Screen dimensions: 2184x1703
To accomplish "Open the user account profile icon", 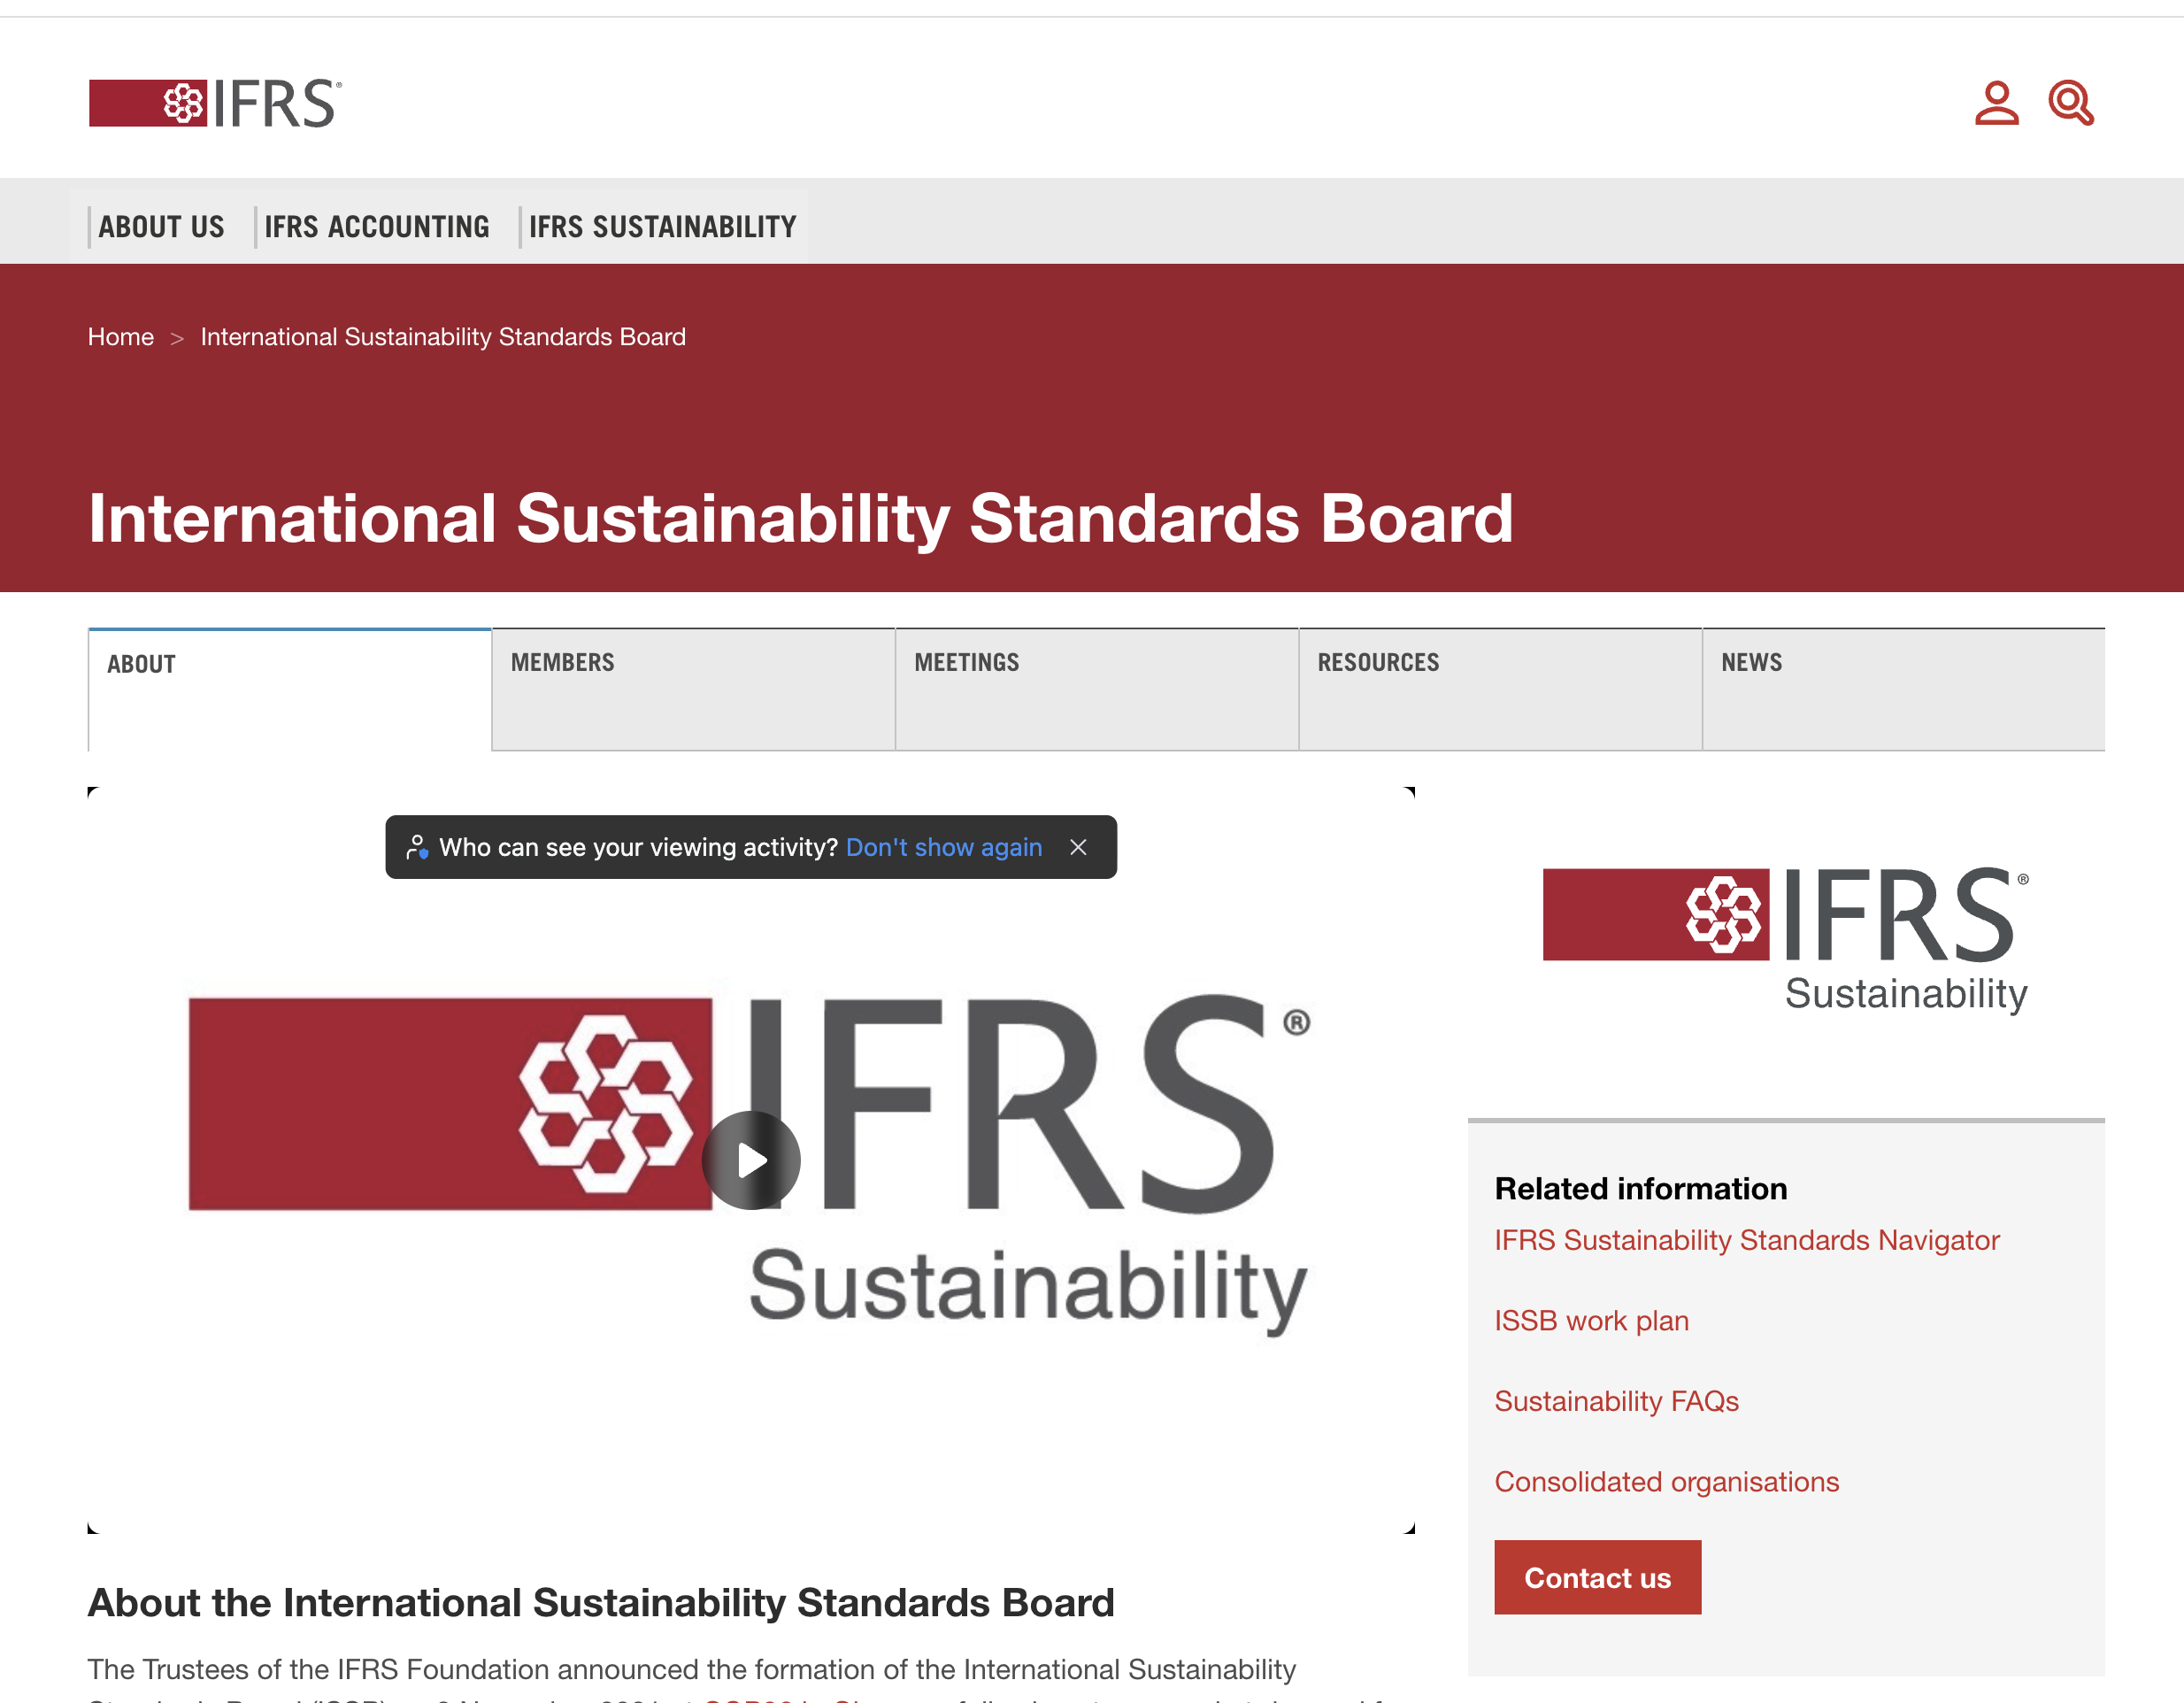I will pos(1996,103).
